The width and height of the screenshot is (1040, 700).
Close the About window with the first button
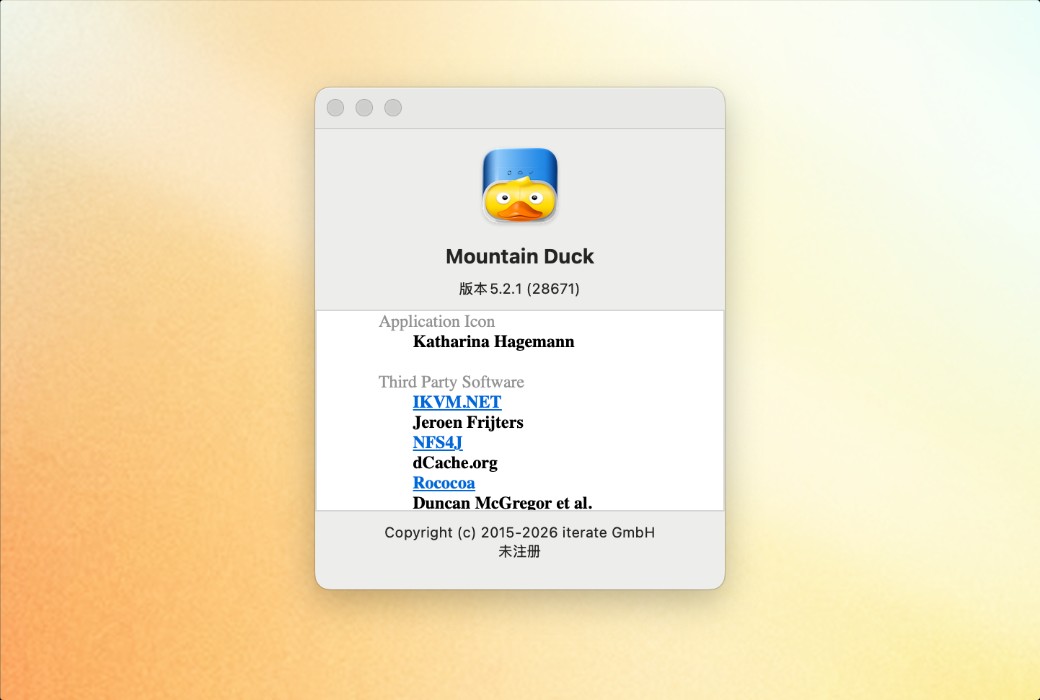pos(336,107)
